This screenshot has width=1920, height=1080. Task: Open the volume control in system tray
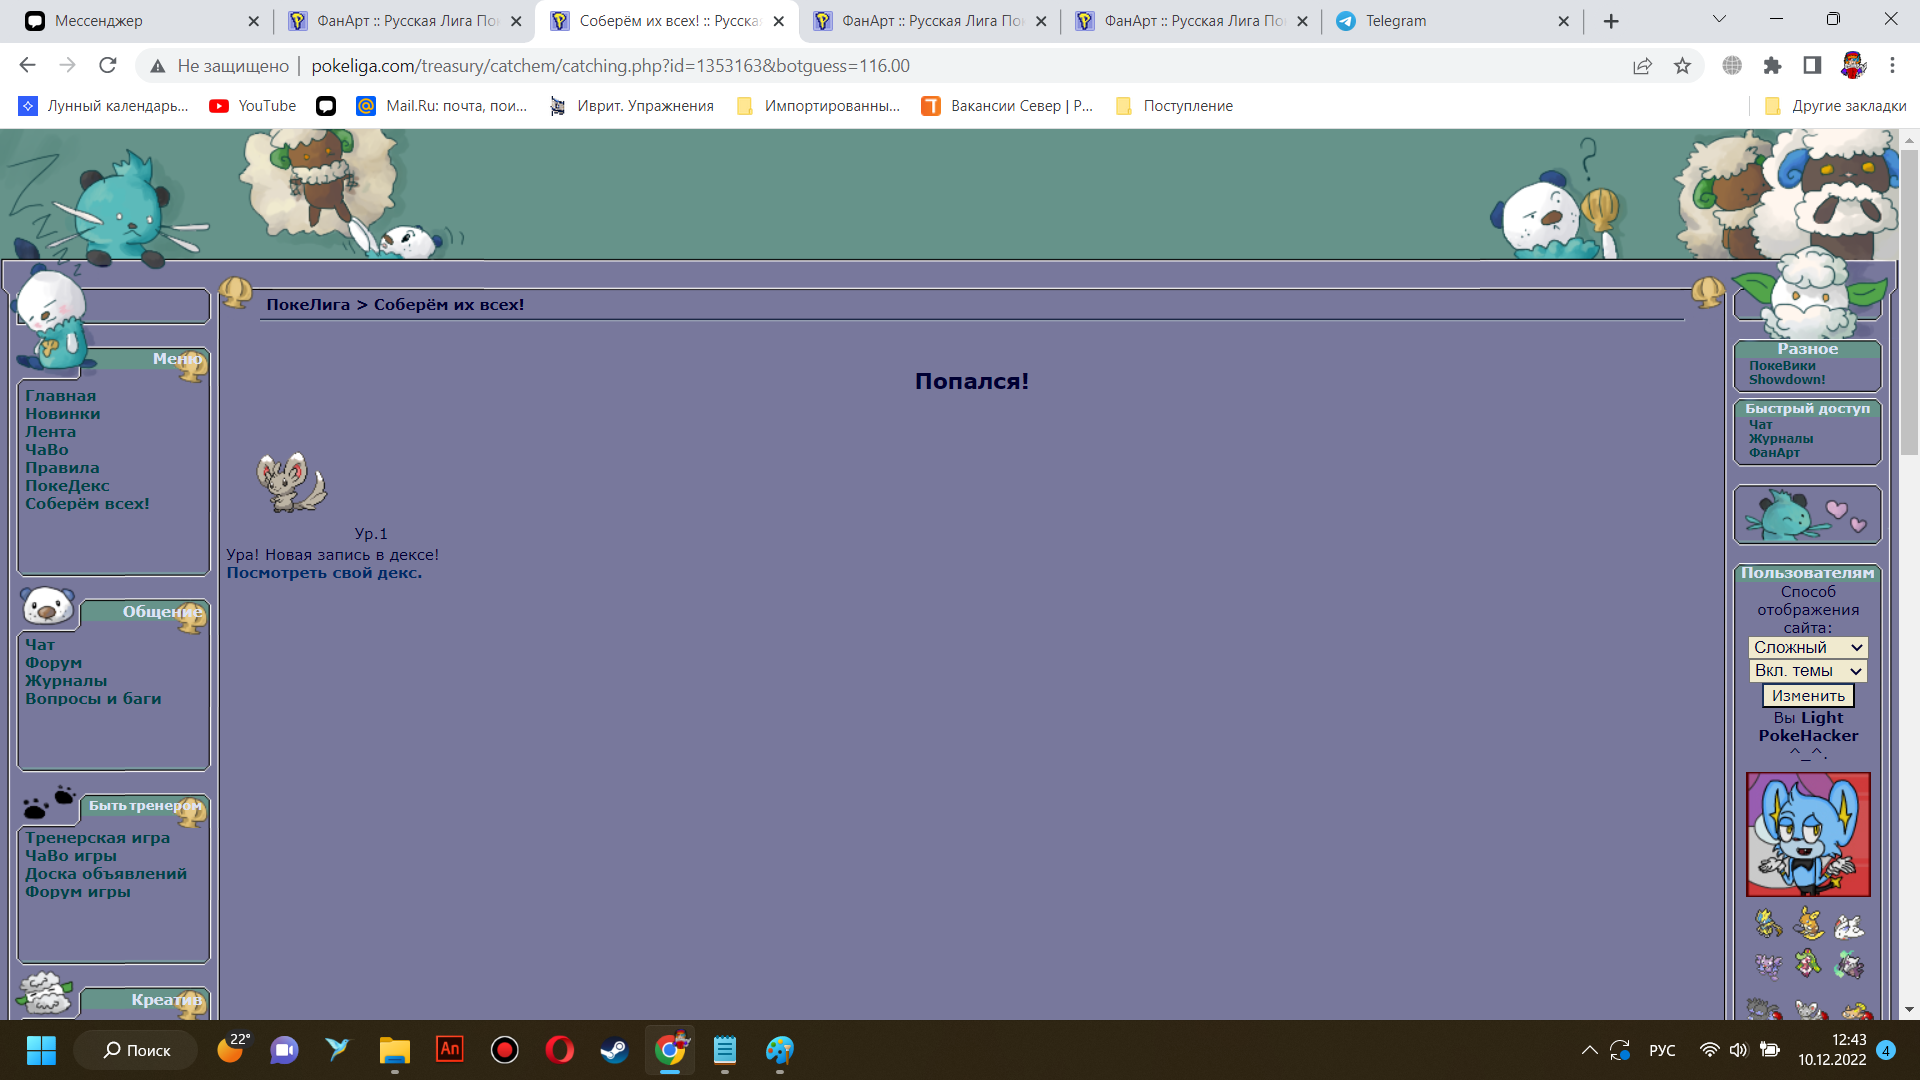(x=1739, y=1050)
